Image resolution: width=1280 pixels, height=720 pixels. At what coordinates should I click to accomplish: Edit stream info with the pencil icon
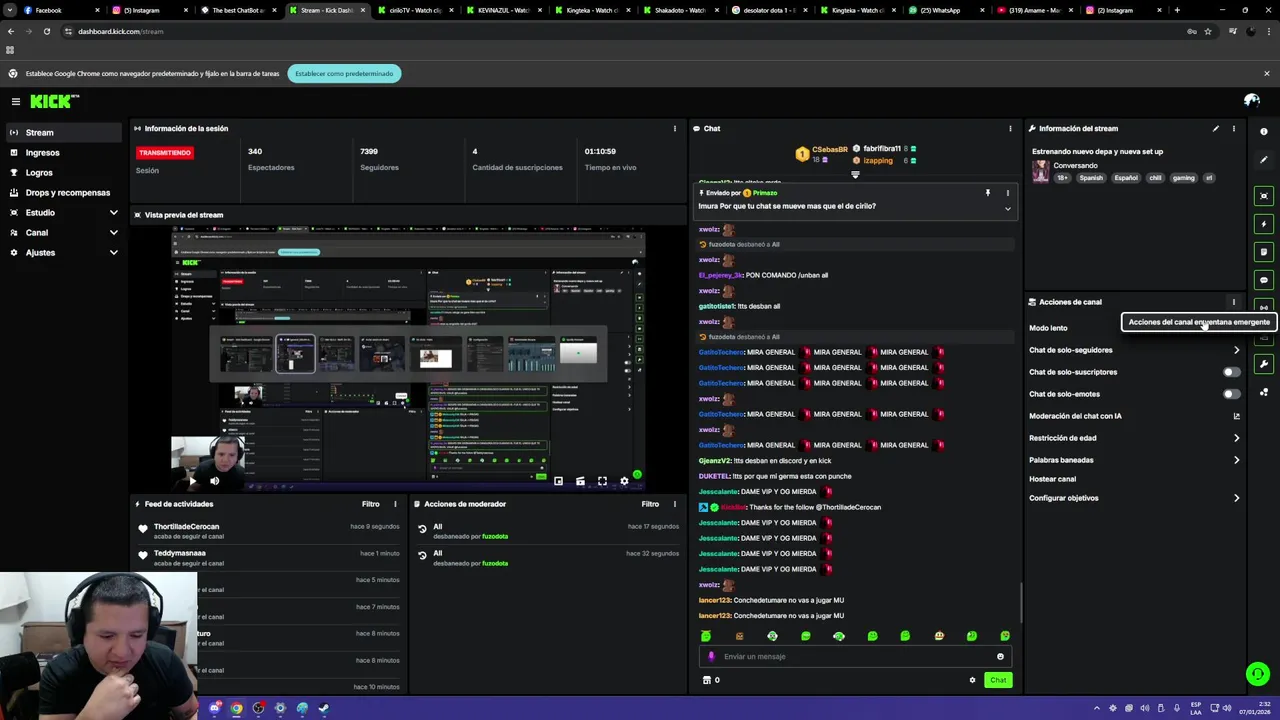coord(1216,129)
